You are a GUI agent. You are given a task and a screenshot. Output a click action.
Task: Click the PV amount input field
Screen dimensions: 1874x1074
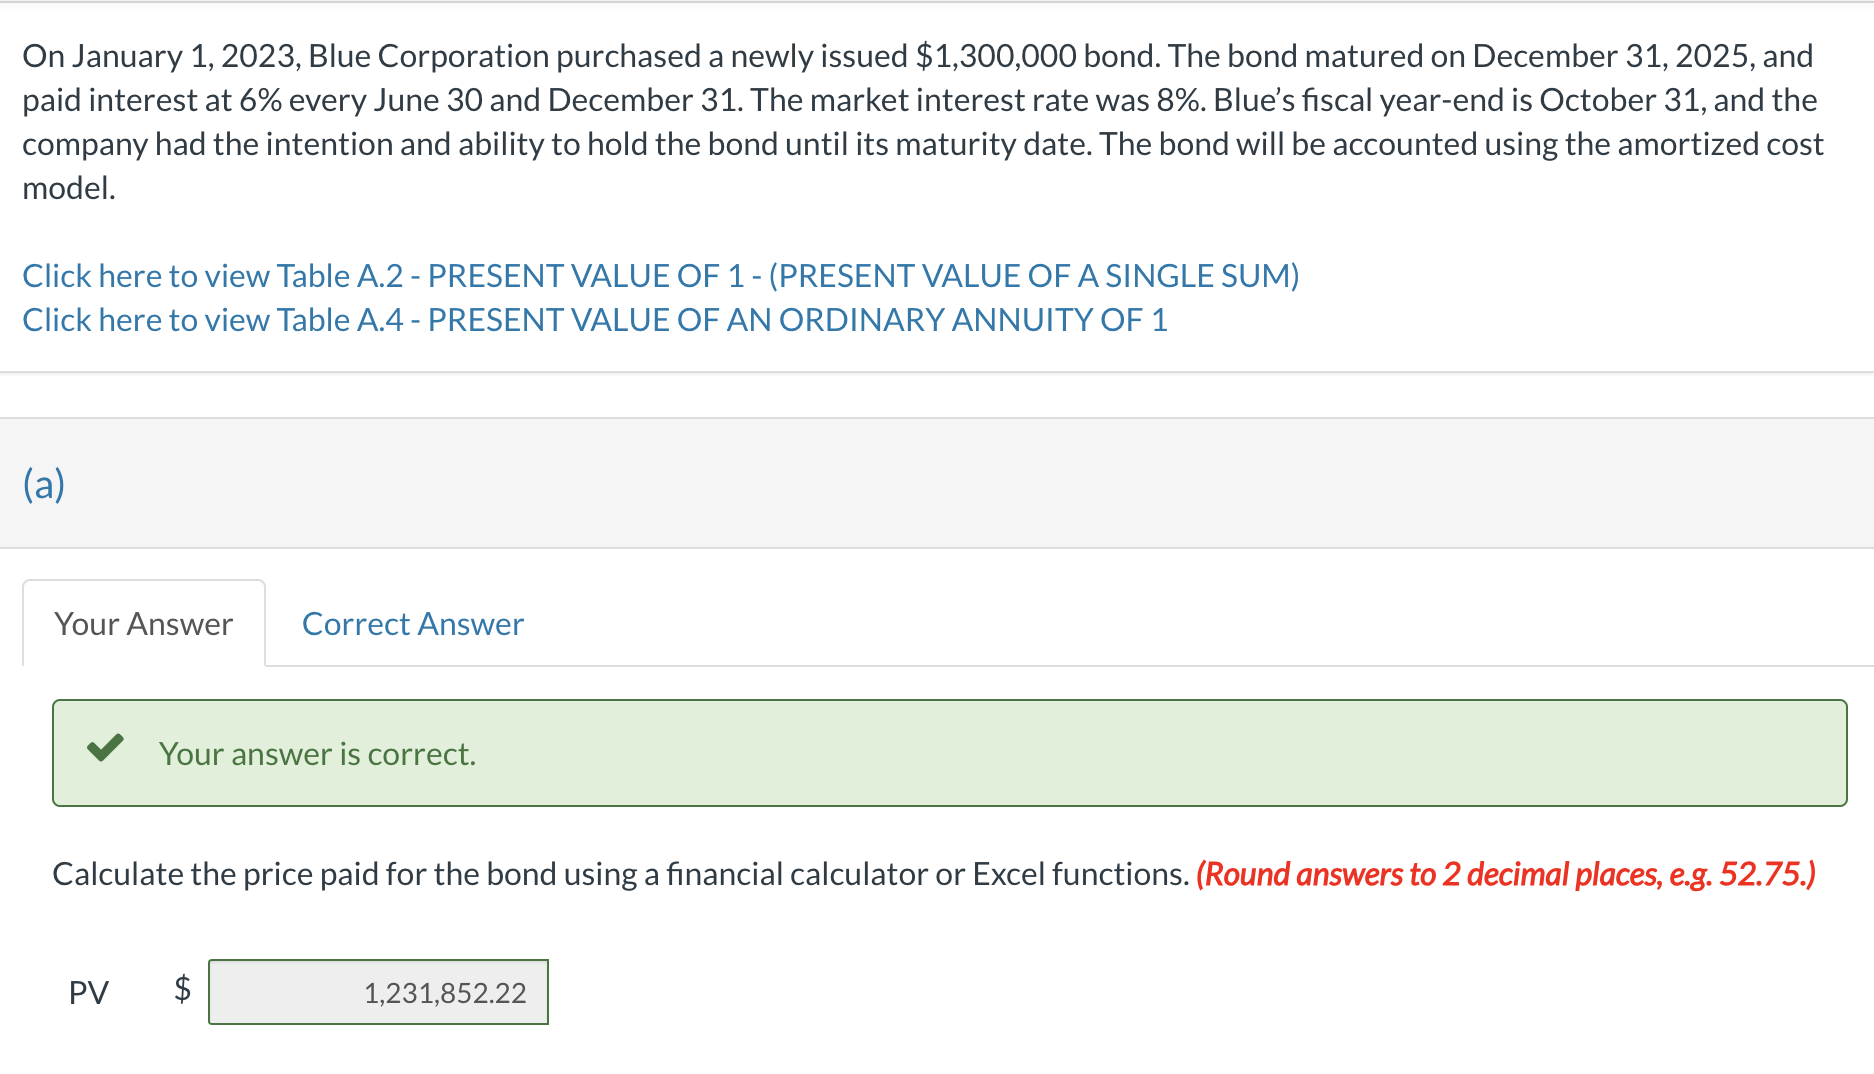tap(378, 992)
